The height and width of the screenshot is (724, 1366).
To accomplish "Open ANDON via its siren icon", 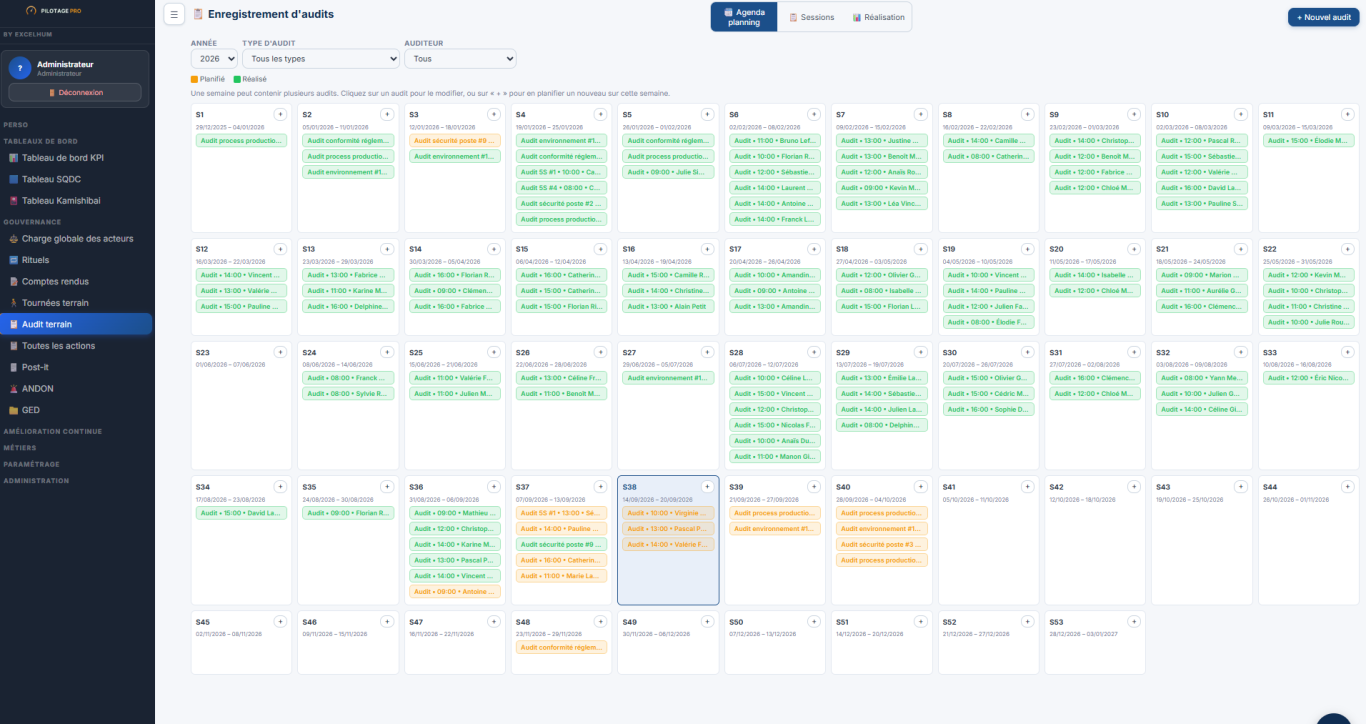I will tap(14, 389).
